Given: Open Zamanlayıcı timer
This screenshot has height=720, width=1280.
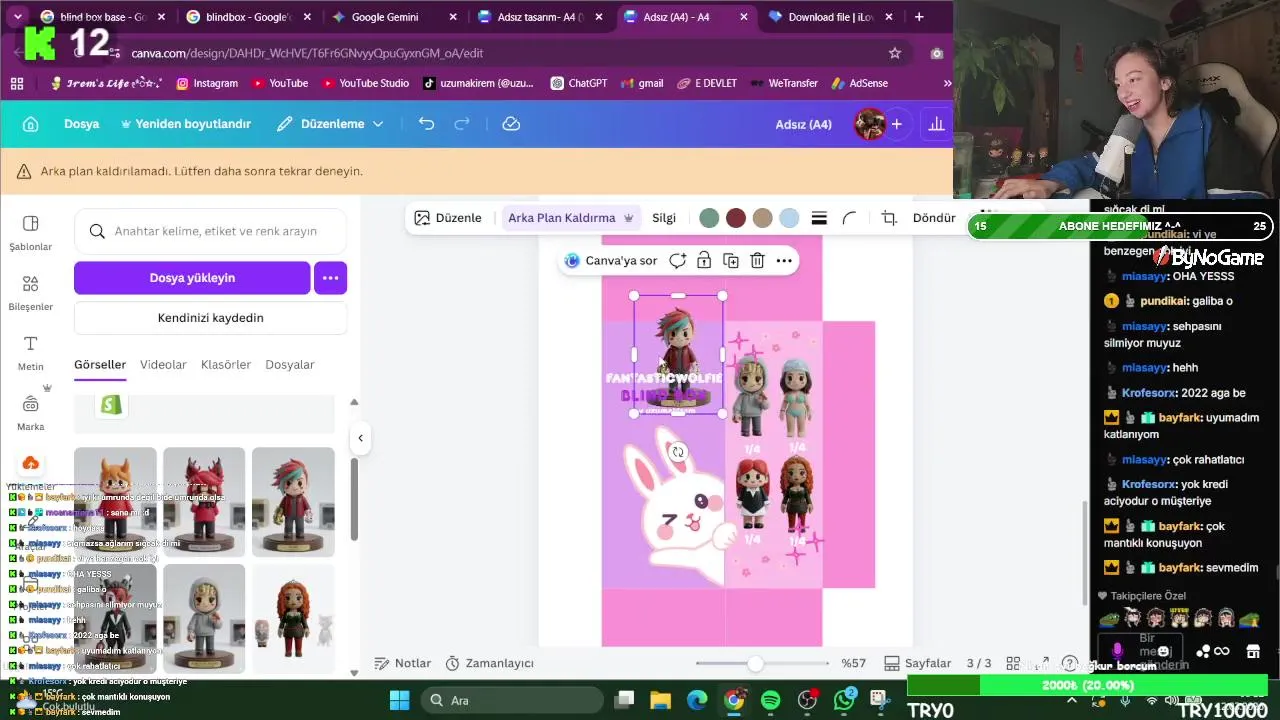Looking at the screenshot, I should point(489,663).
